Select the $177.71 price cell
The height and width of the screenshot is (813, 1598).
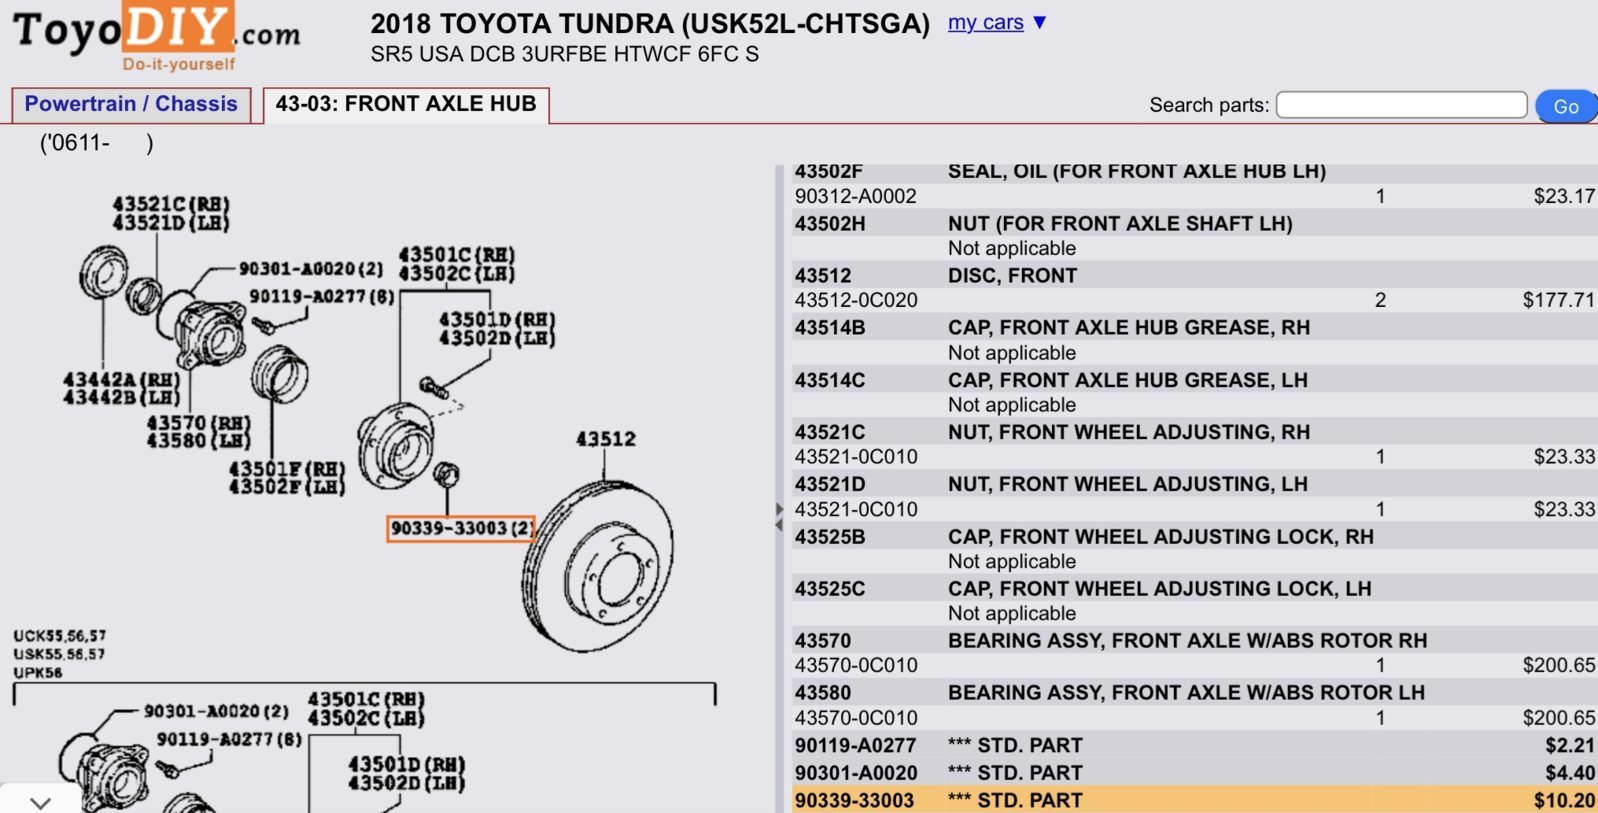(1558, 300)
